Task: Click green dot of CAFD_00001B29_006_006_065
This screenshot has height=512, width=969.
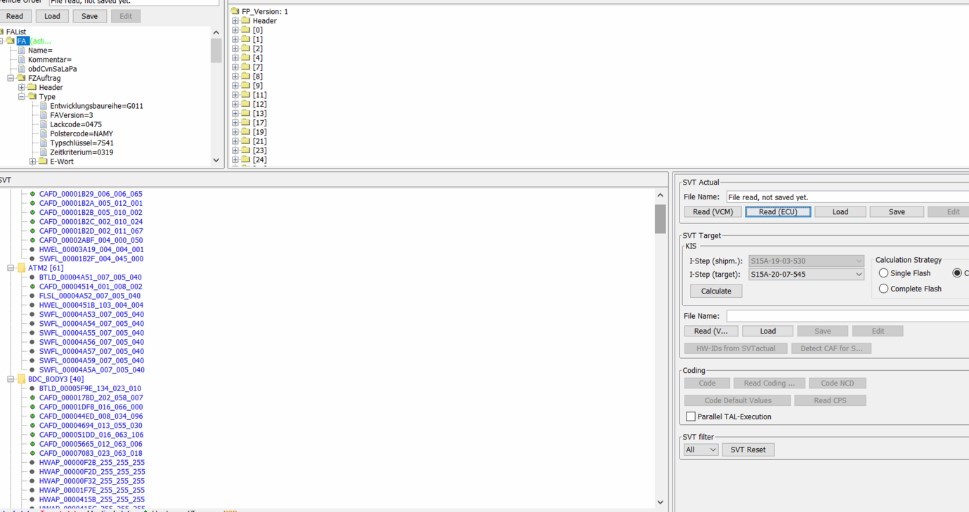Action: point(32,194)
